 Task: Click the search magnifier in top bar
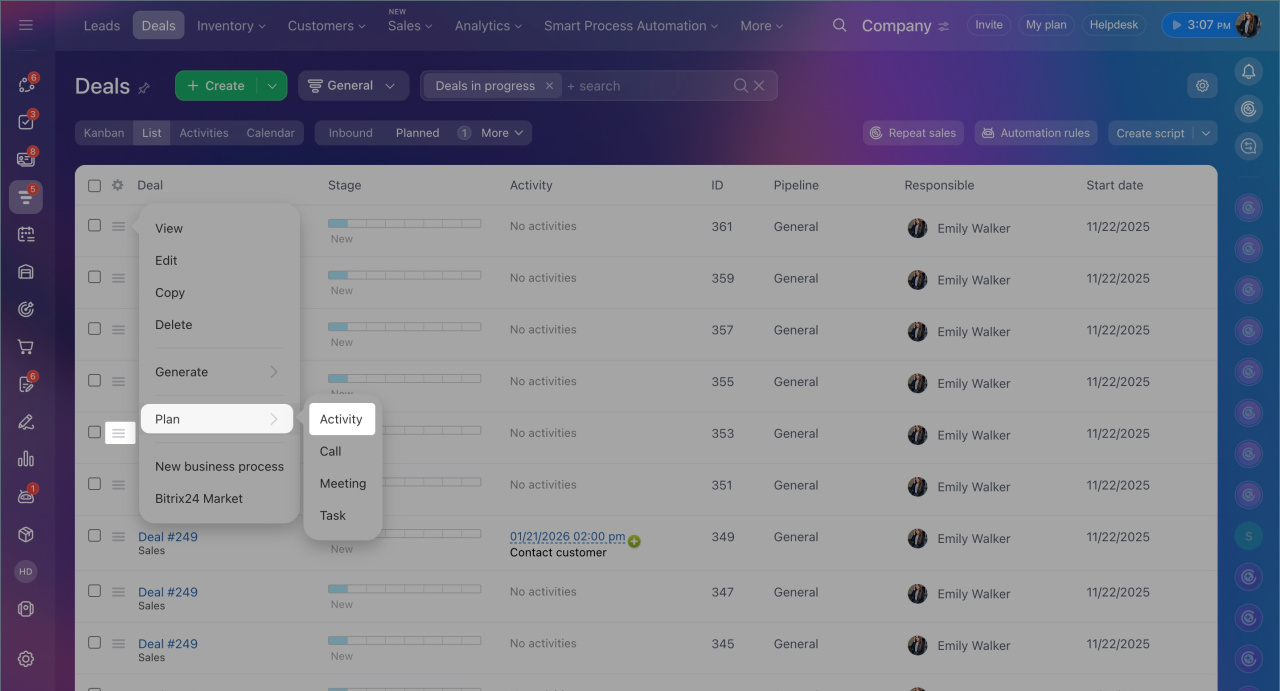(840, 25)
